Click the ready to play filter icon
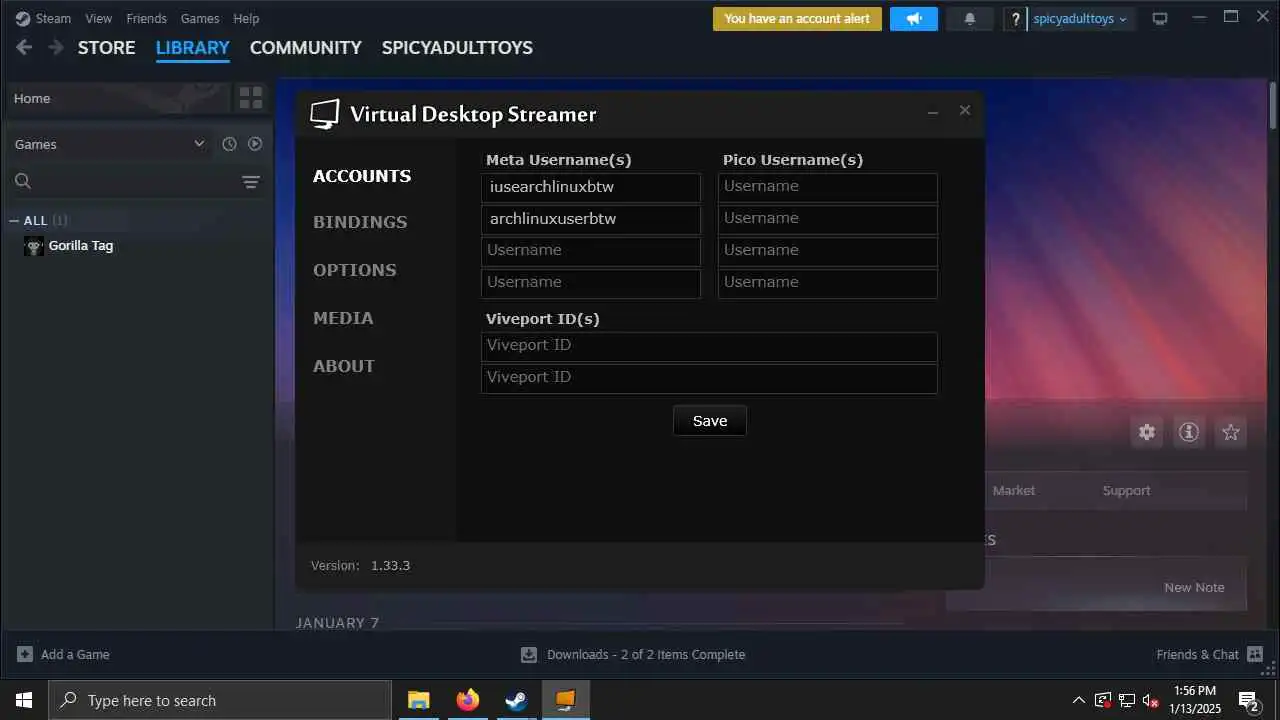Screen dimensions: 1280x720 click(x=255, y=144)
